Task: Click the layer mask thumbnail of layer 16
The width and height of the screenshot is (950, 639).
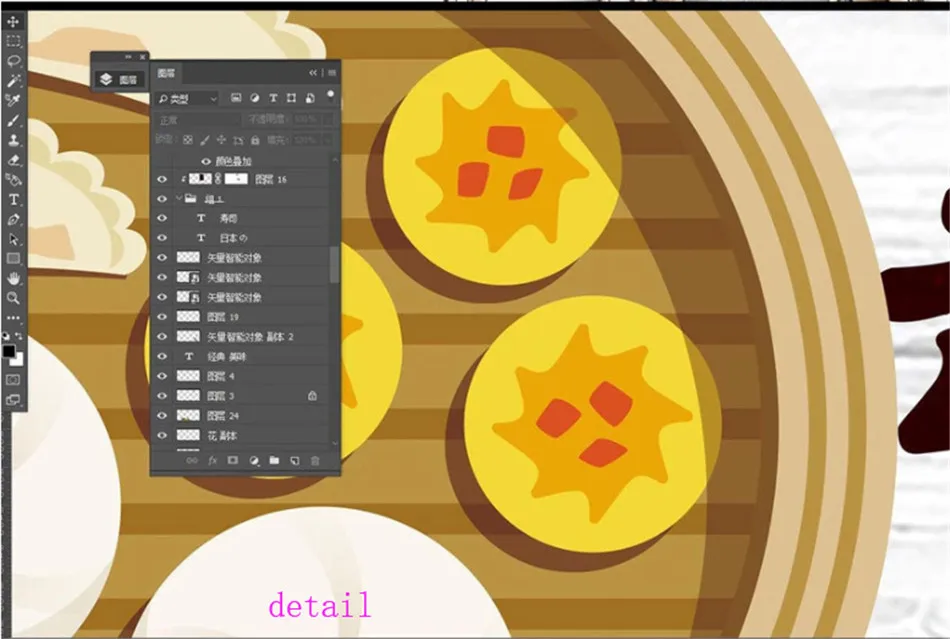Action: click(x=237, y=179)
